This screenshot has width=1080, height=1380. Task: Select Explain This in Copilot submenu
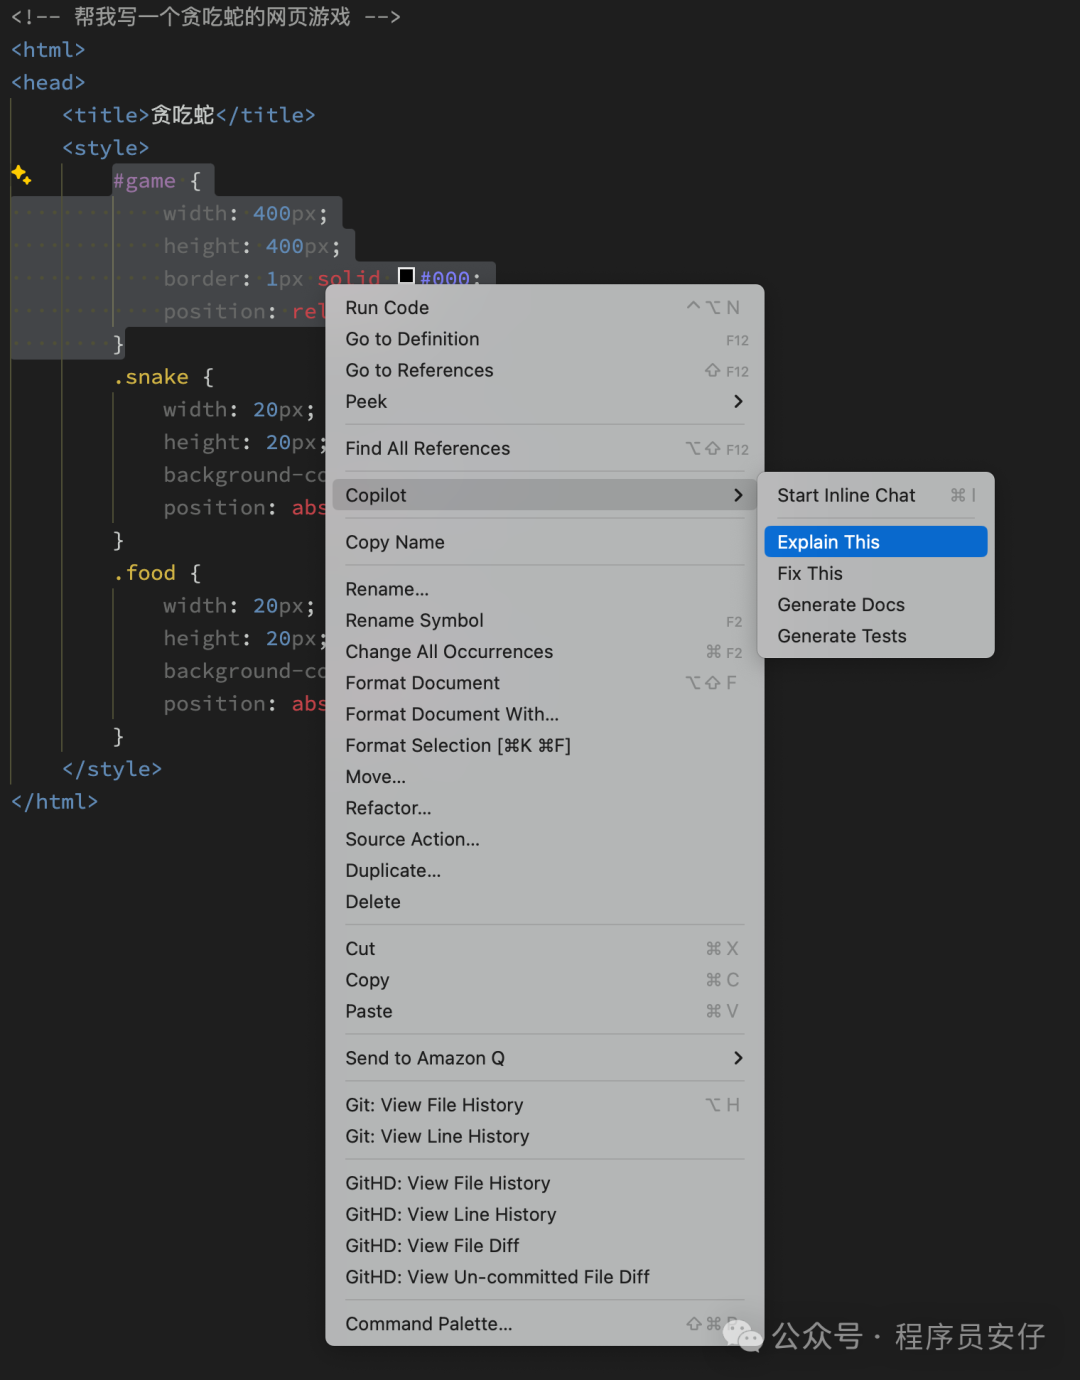click(x=875, y=542)
